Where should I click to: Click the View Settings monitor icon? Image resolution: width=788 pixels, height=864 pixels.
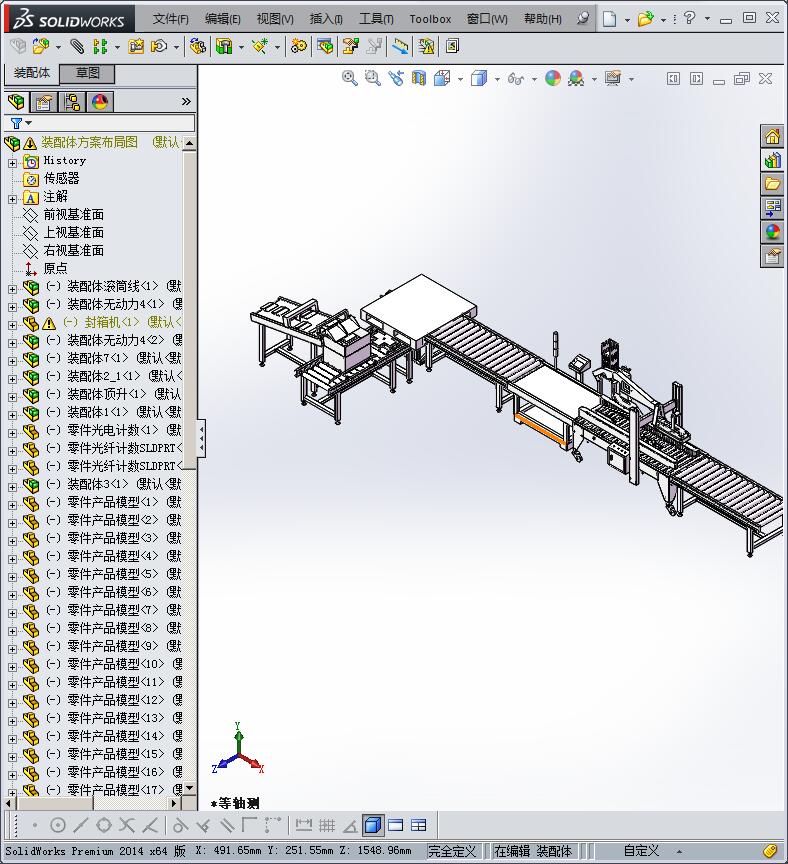pyautogui.click(x=613, y=78)
